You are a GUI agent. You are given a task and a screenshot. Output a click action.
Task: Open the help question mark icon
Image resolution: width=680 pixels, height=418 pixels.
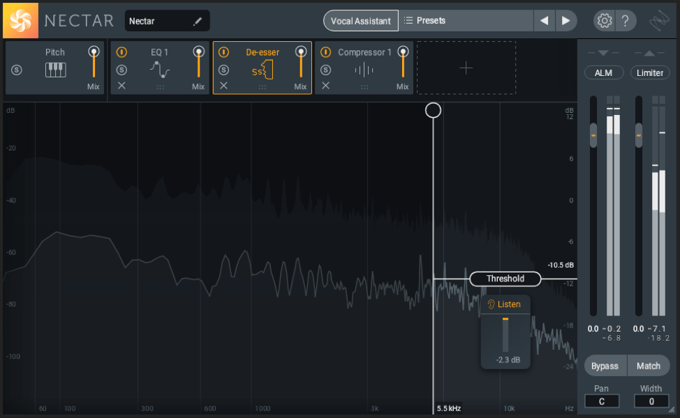pos(625,20)
